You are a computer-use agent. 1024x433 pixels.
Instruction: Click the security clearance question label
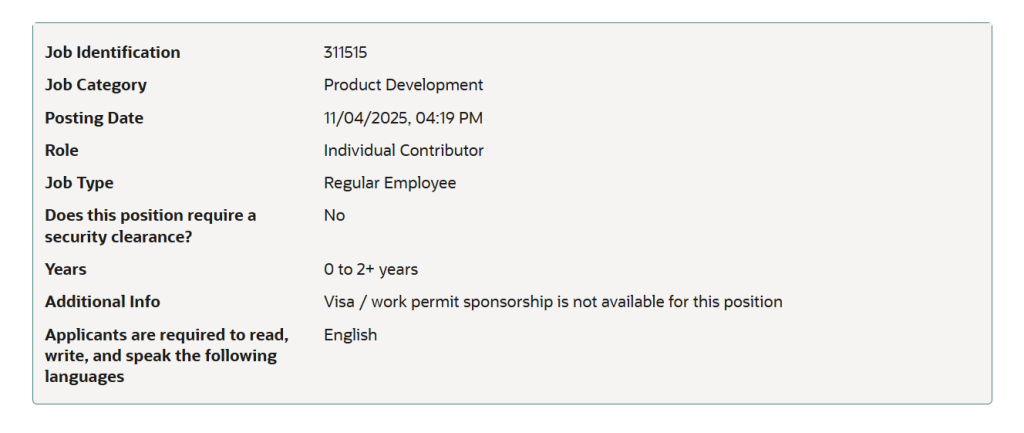point(150,226)
